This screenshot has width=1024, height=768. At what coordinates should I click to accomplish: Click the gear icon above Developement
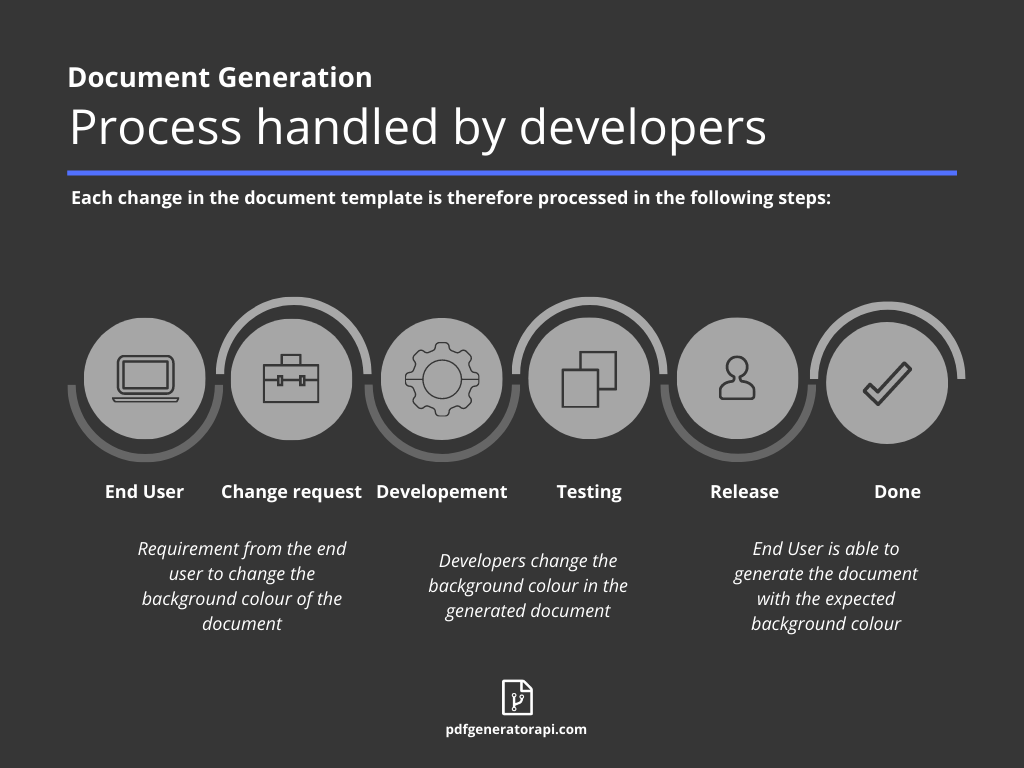tap(441, 380)
